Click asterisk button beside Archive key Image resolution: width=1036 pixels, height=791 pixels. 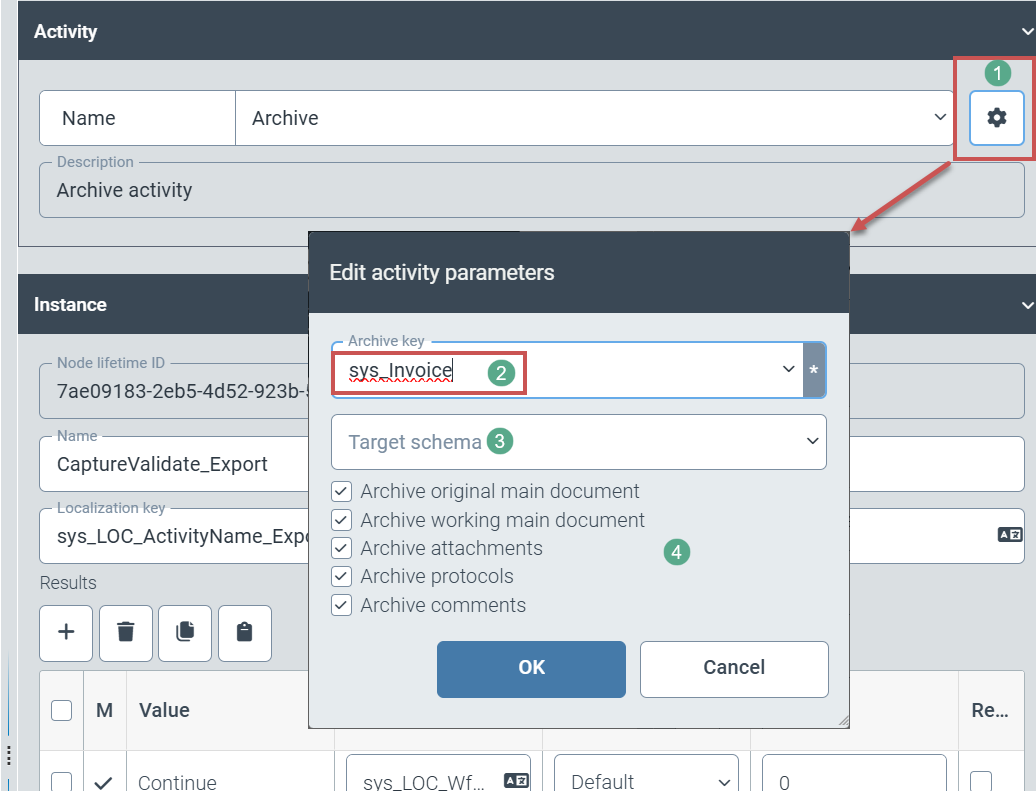(814, 371)
